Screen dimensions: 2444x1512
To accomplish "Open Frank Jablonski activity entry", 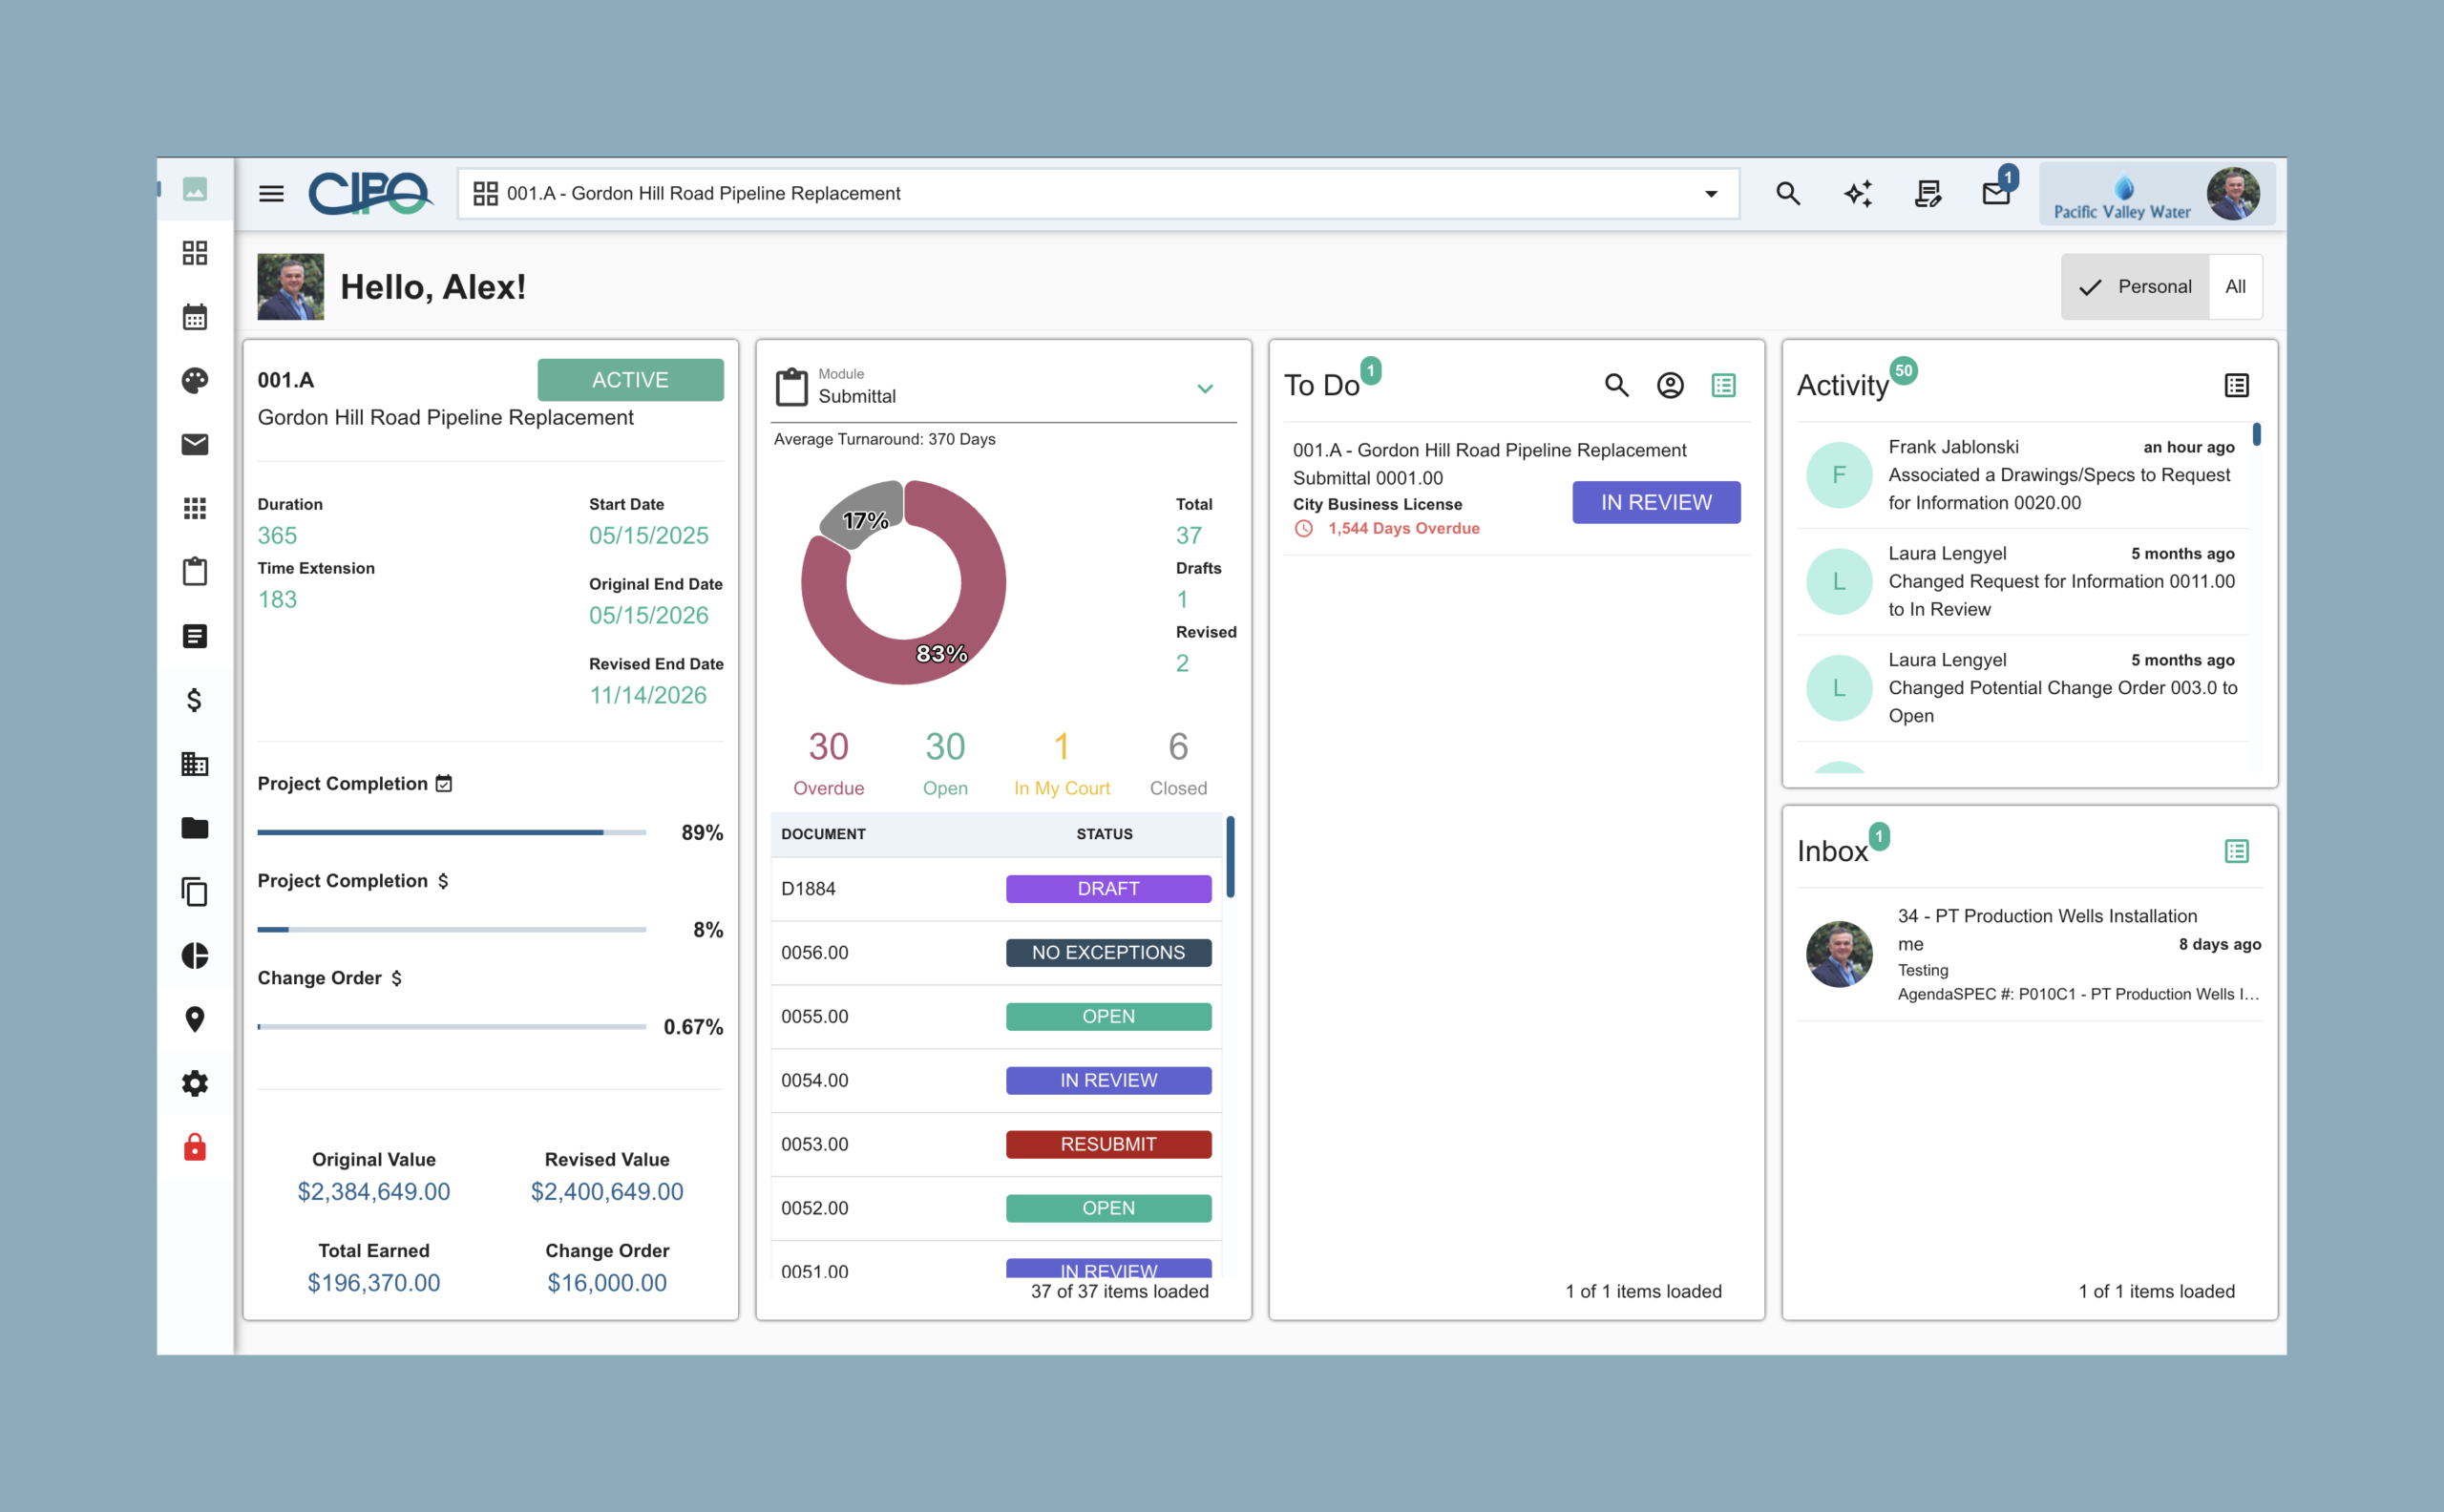I will coord(2022,475).
